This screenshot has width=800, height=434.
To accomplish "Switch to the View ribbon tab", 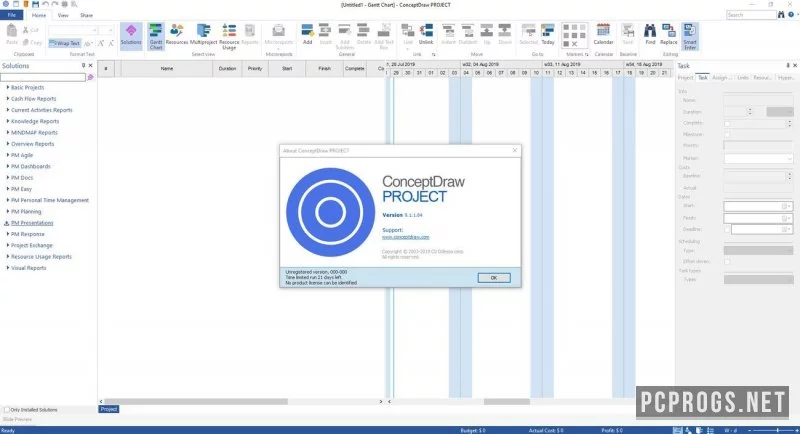I will (x=63, y=15).
